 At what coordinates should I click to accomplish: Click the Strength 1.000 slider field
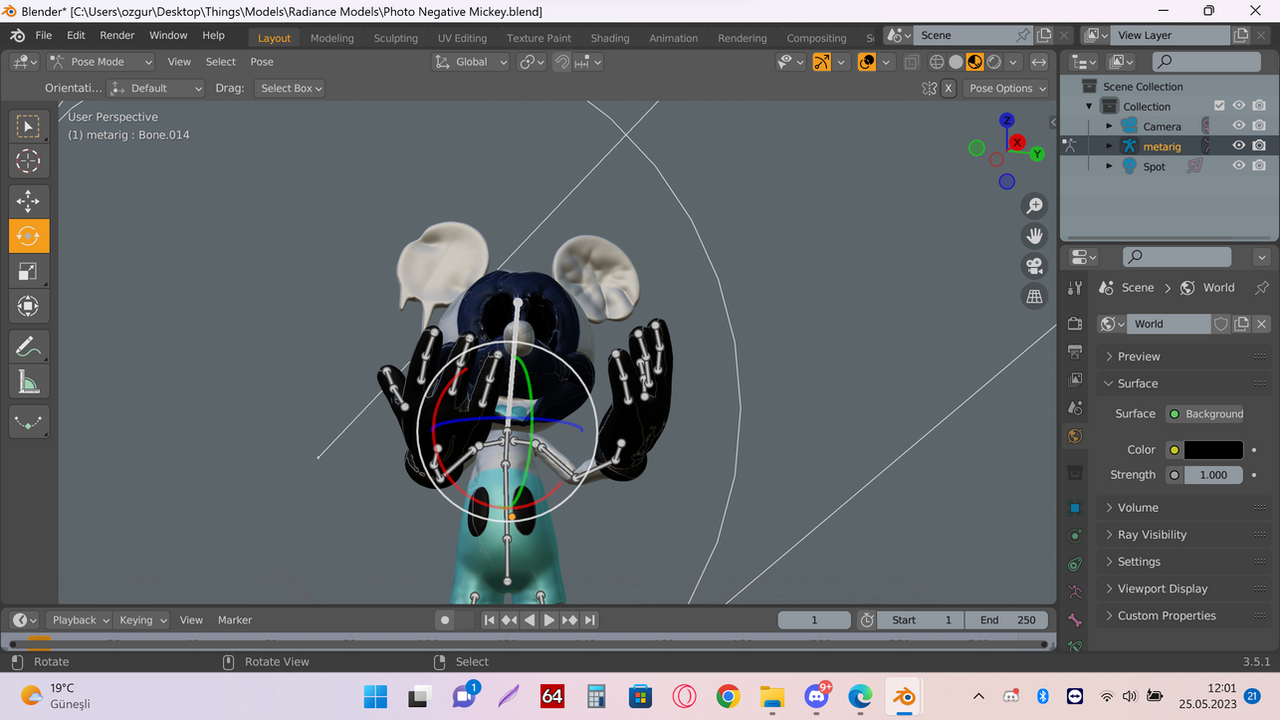1213,475
